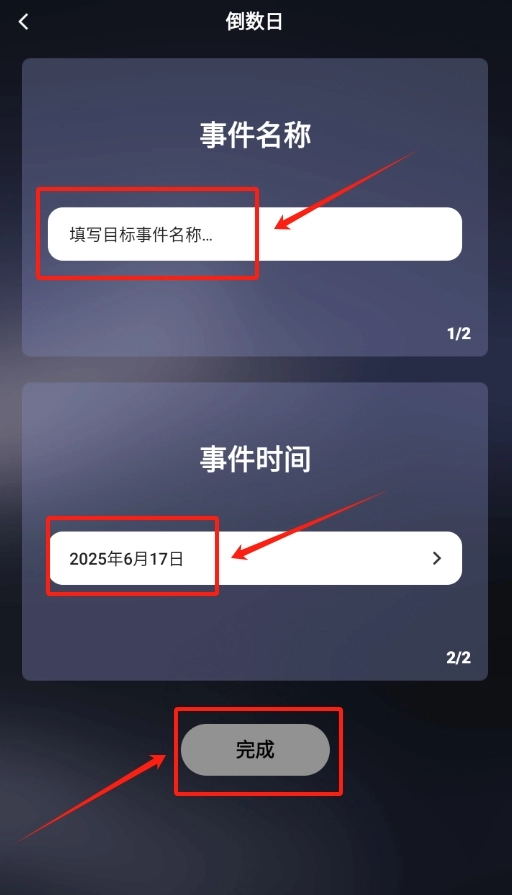Go back using the top-left arrow

(23, 22)
